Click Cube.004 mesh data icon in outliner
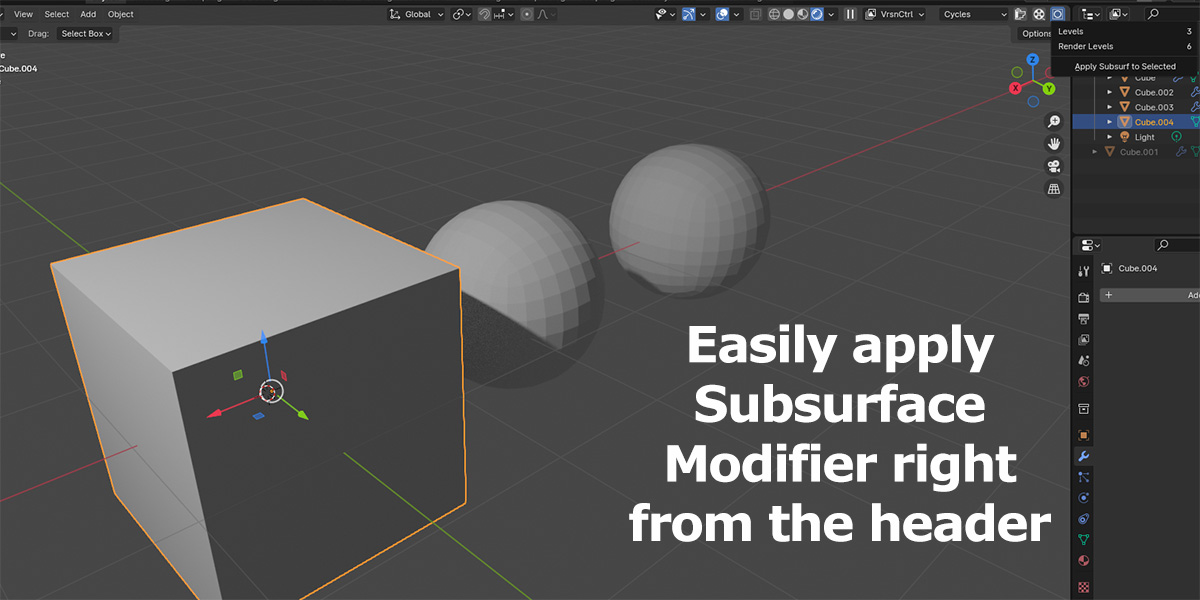1200x600 pixels. coord(1195,122)
